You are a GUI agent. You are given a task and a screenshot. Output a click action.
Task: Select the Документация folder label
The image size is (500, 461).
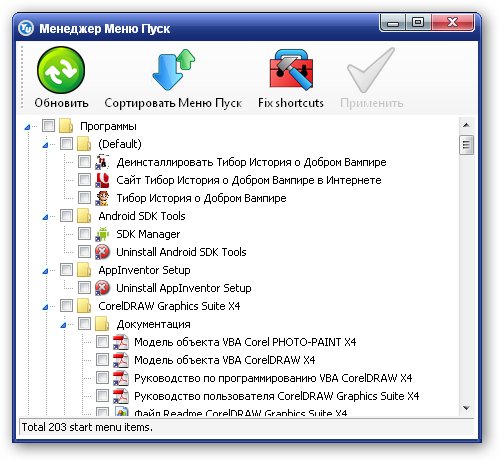(x=153, y=324)
